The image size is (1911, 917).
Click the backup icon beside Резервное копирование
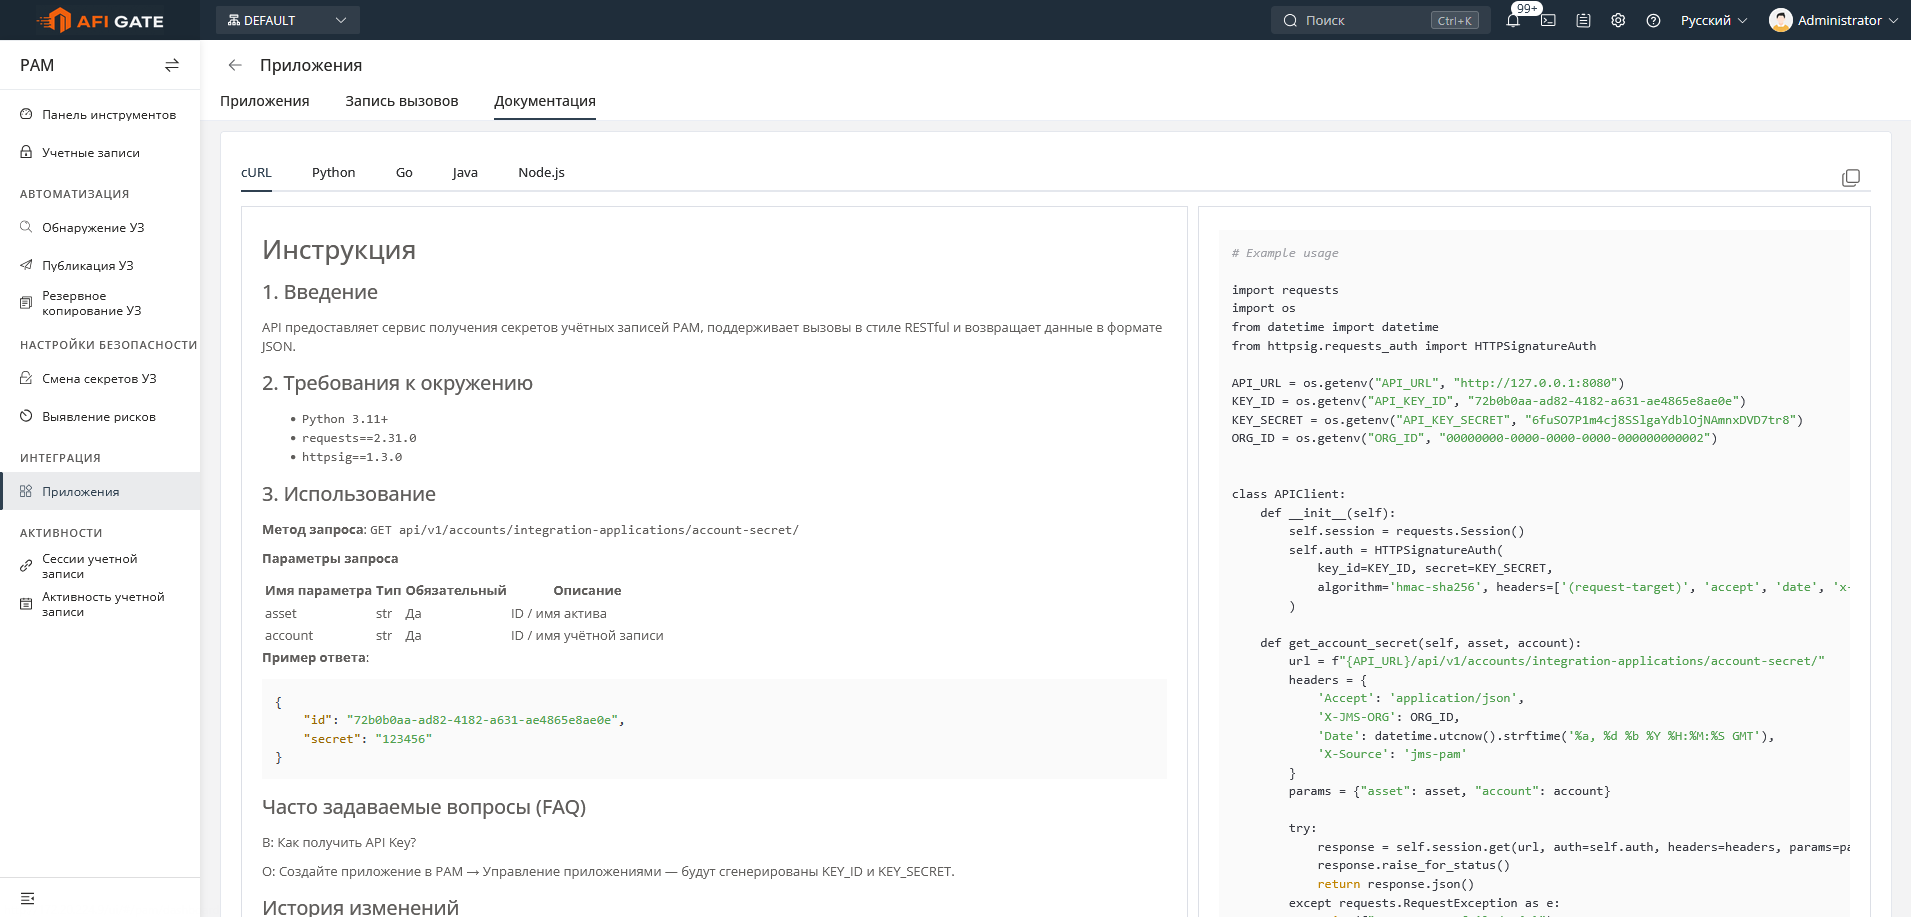click(26, 303)
